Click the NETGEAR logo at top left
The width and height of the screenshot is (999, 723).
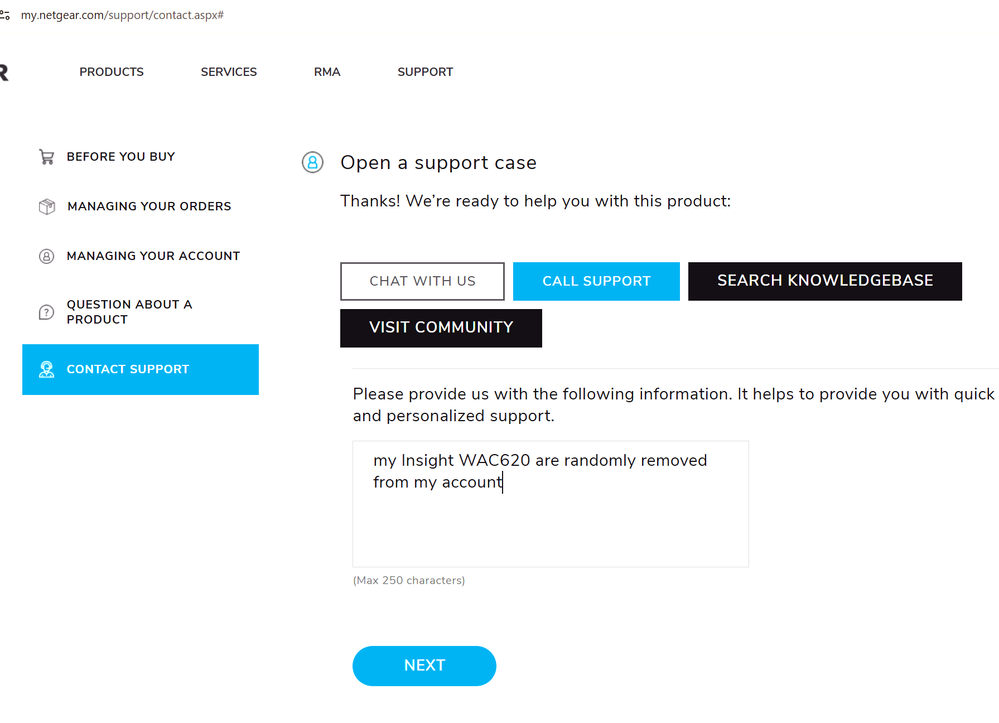tap(3, 73)
